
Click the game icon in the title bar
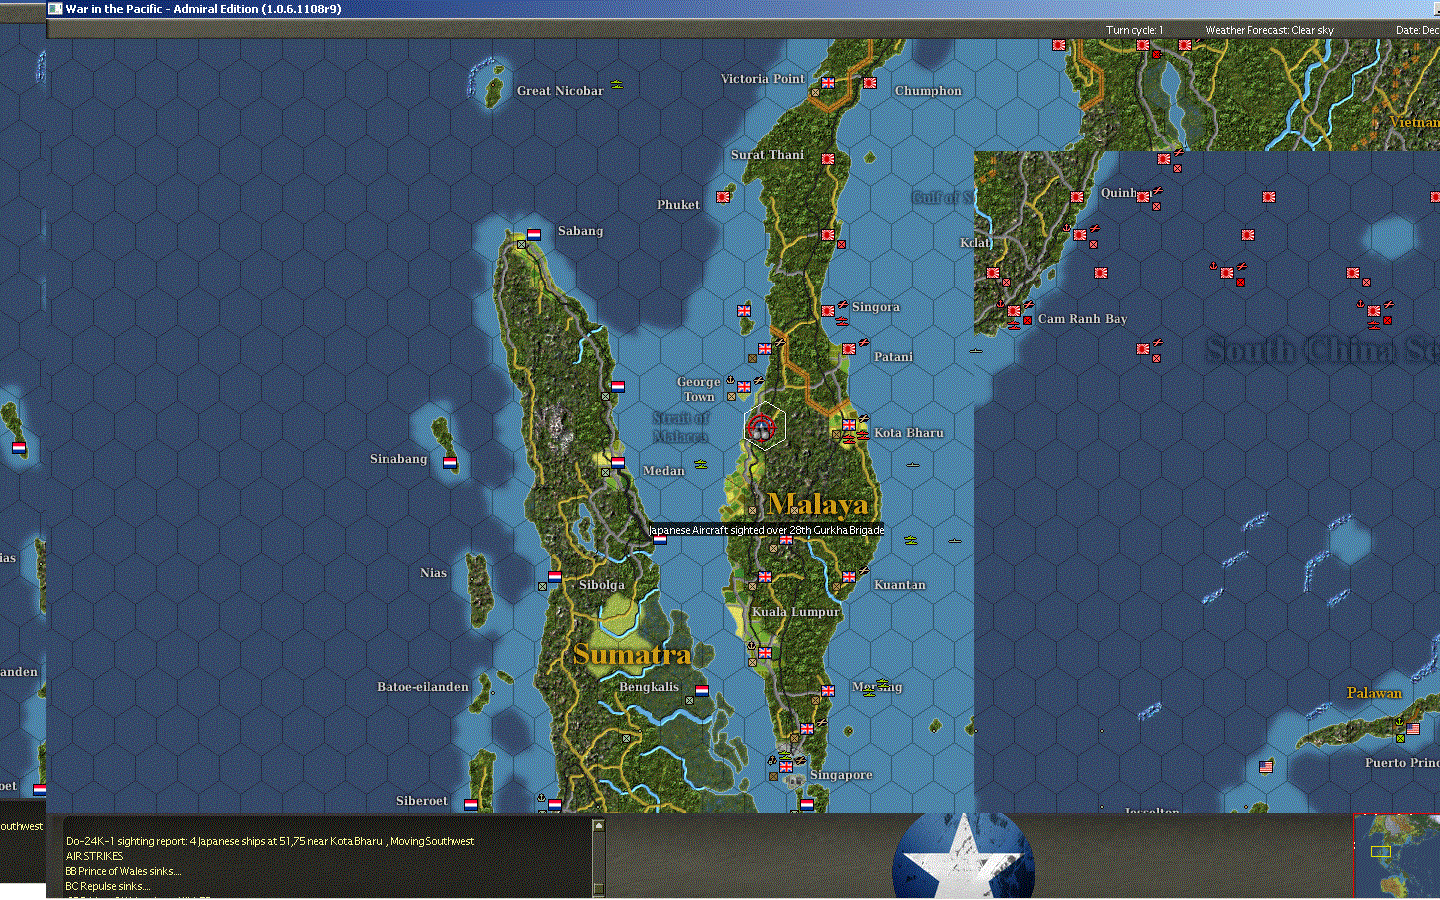click(x=56, y=9)
